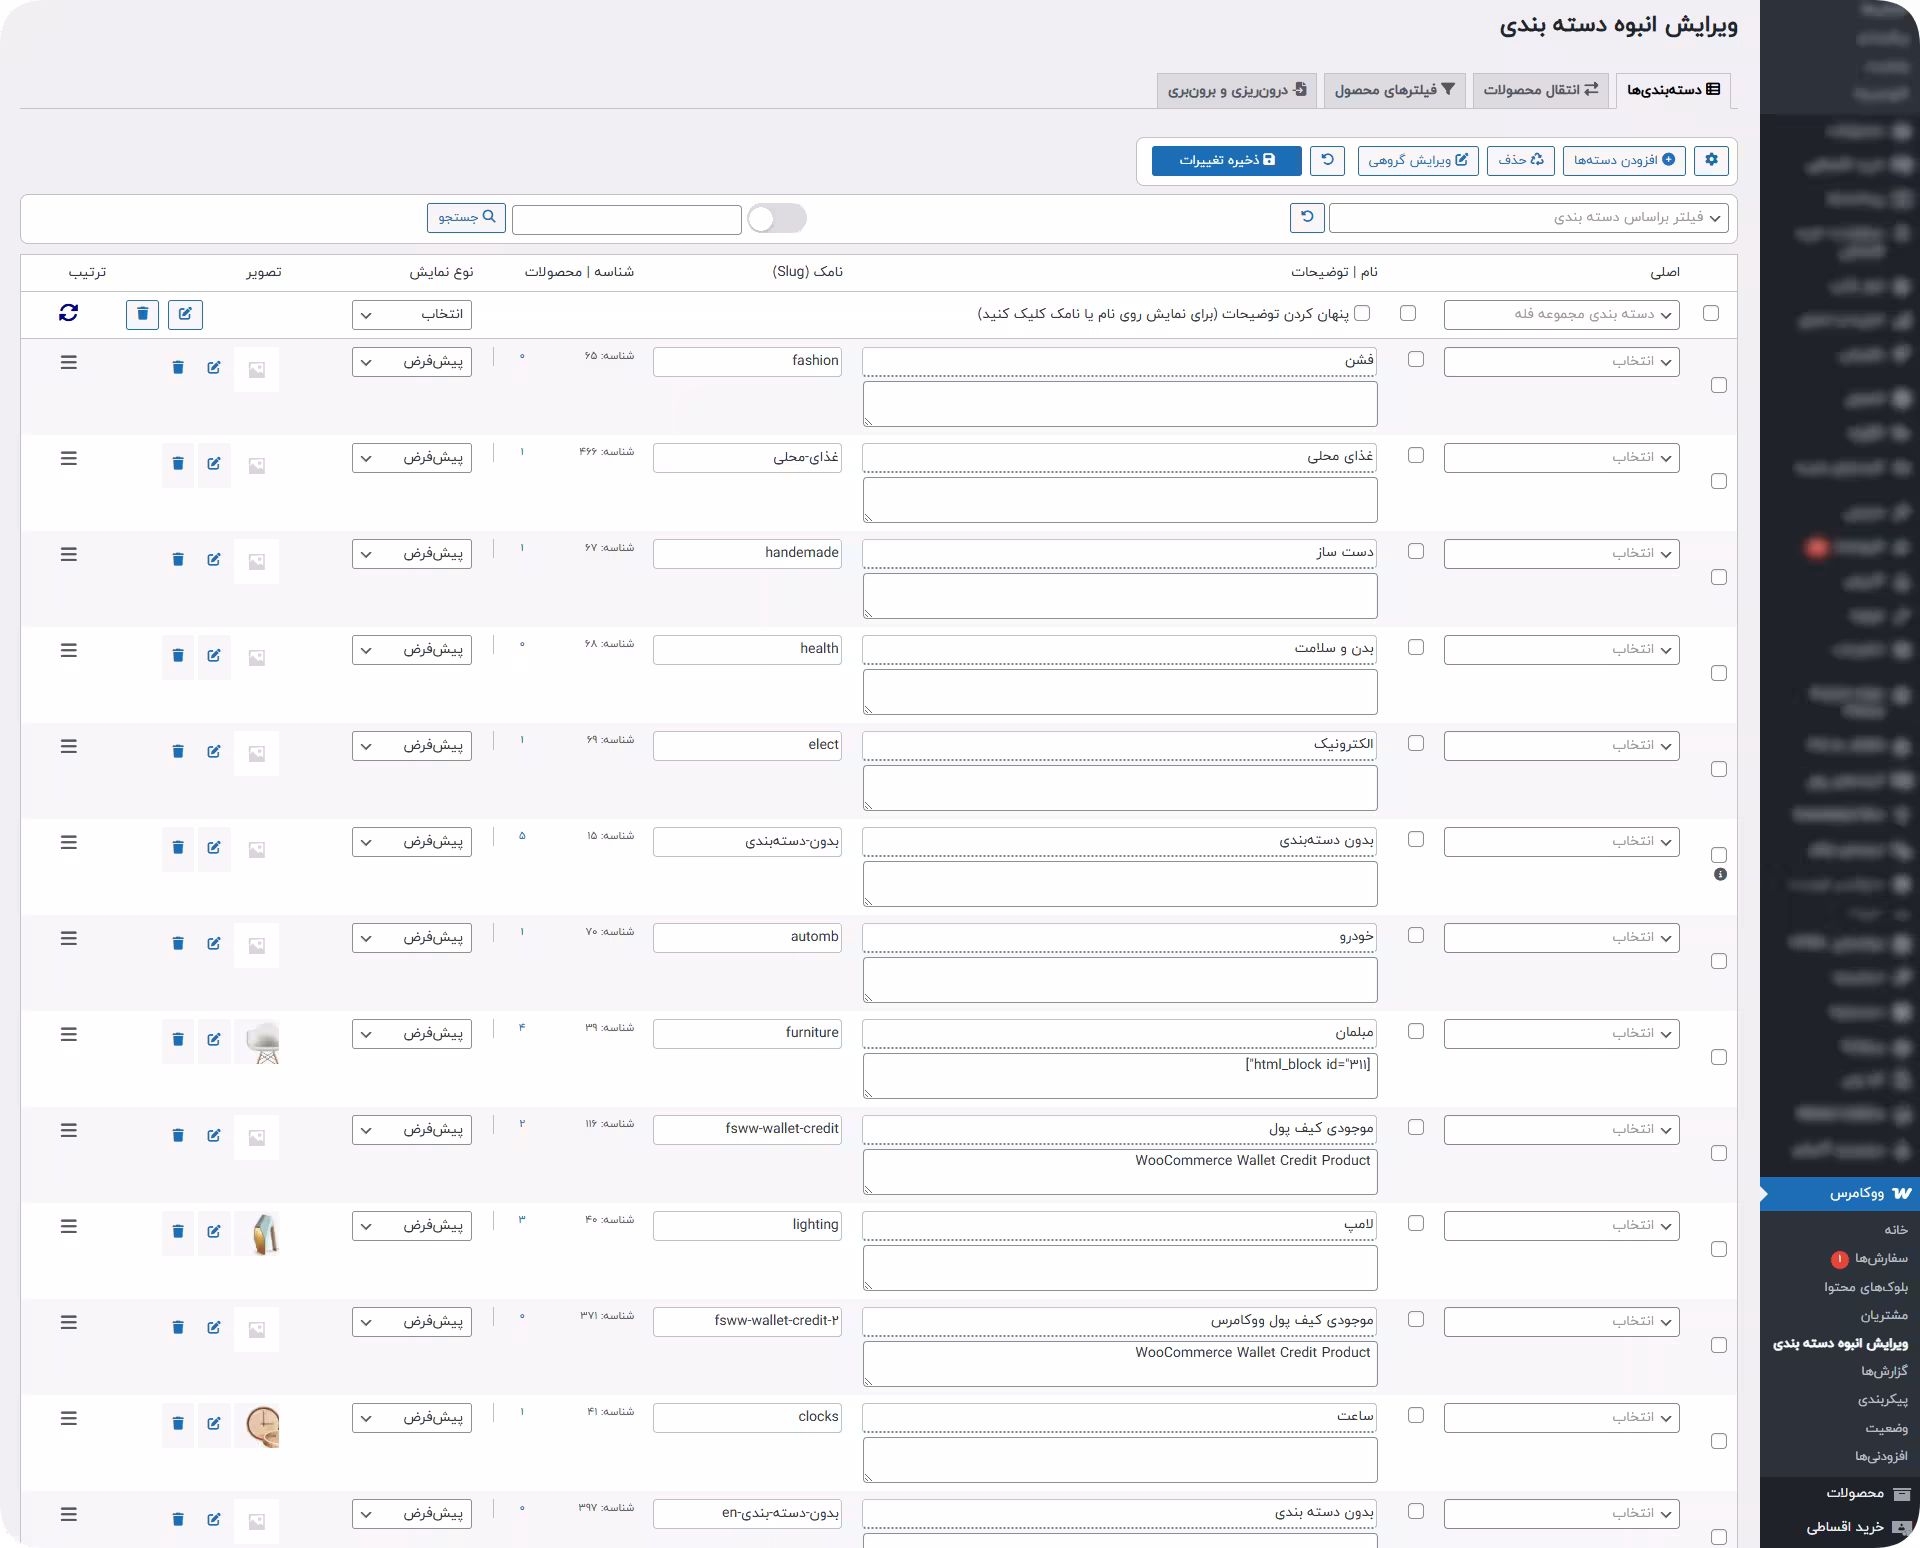This screenshot has height=1548, width=1920.
Task: Click the clocks category thumbnail image
Action: pyautogui.click(x=257, y=1425)
